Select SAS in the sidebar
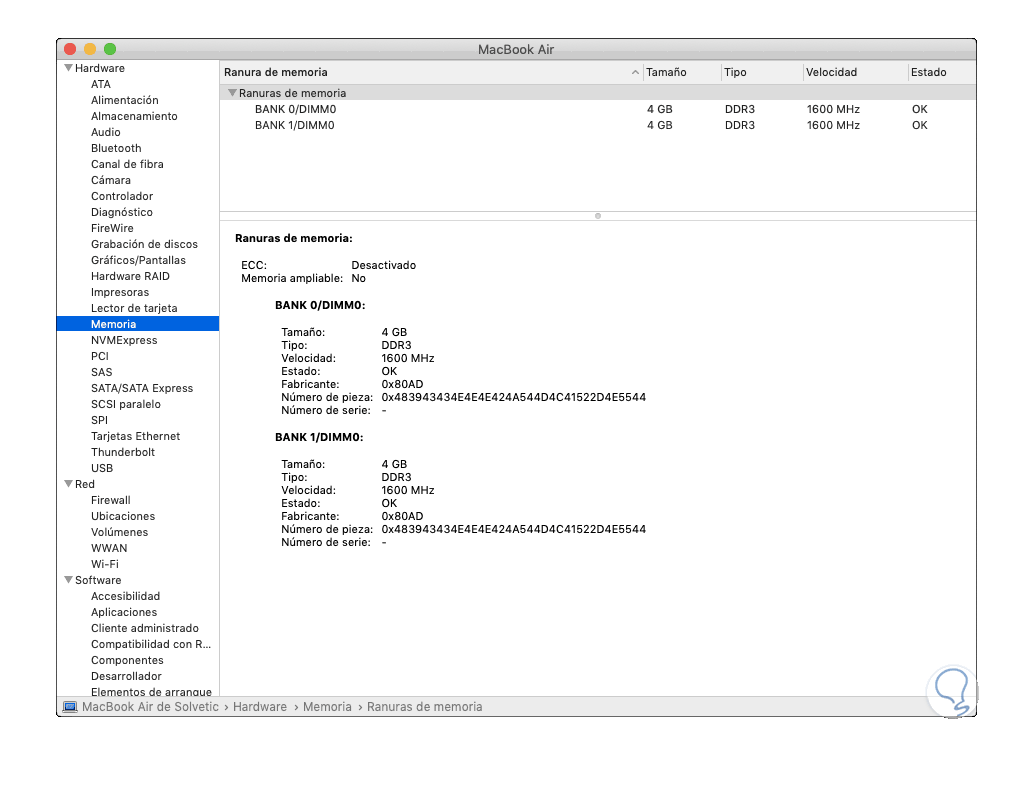1033x791 pixels. (101, 372)
